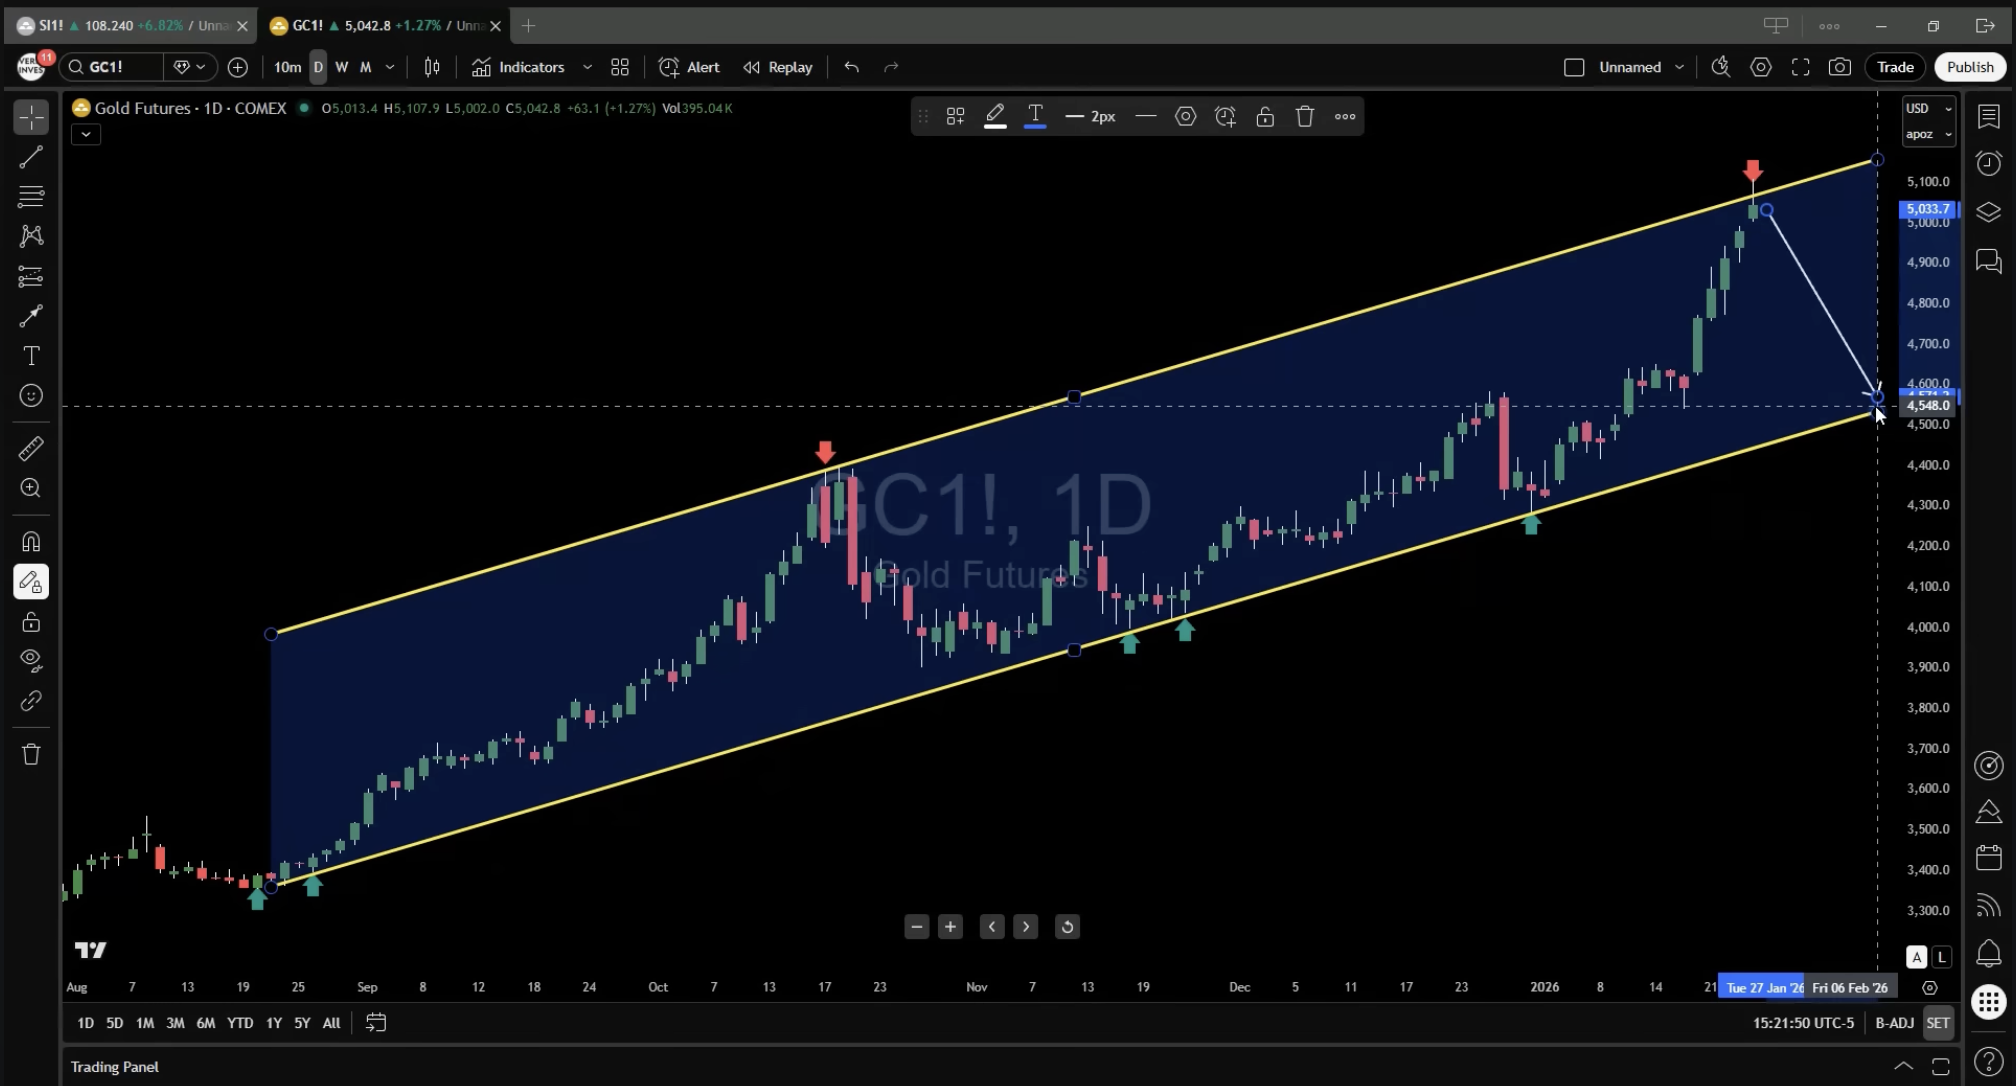Viewport: 2016px width, 1086px height.
Task: Select the Text annotation tool
Action: pyautogui.click(x=31, y=356)
